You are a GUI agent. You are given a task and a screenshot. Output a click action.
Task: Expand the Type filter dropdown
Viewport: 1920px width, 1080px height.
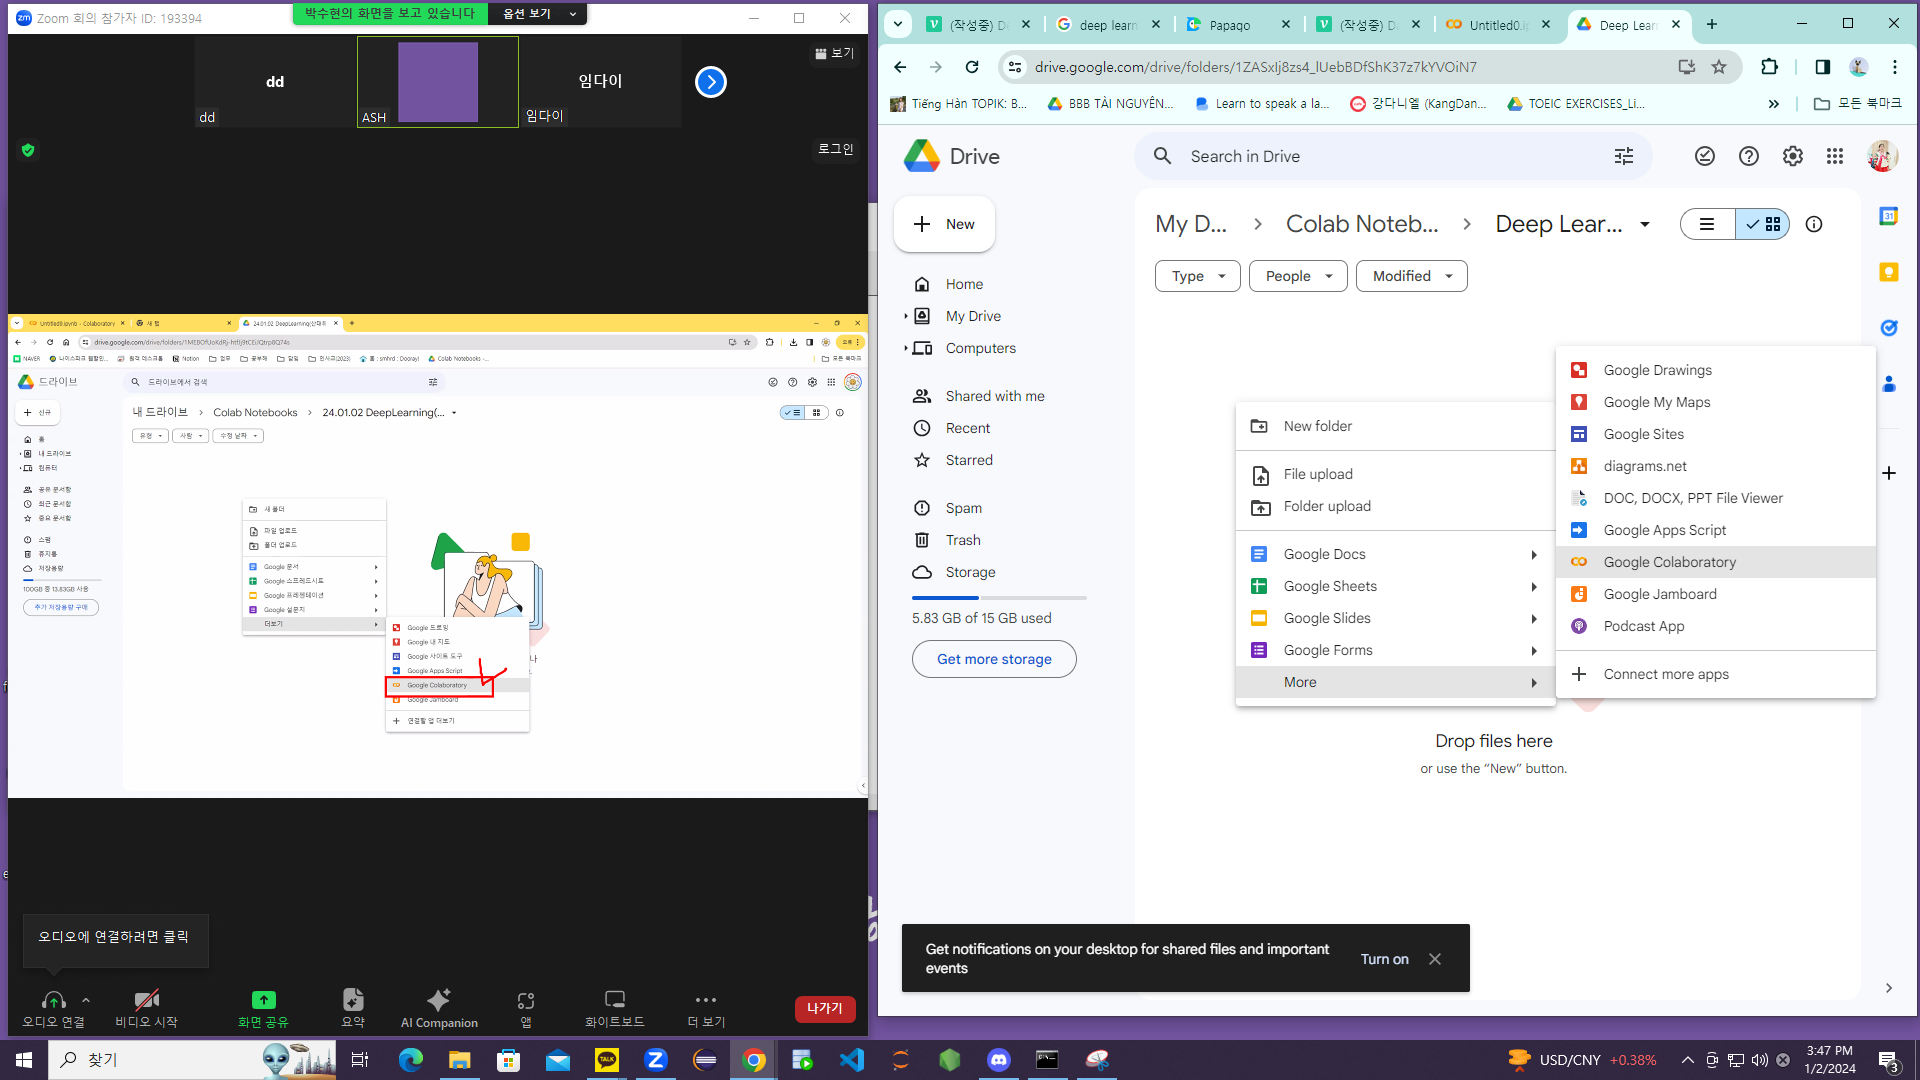pyautogui.click(x=1197, y=276)
